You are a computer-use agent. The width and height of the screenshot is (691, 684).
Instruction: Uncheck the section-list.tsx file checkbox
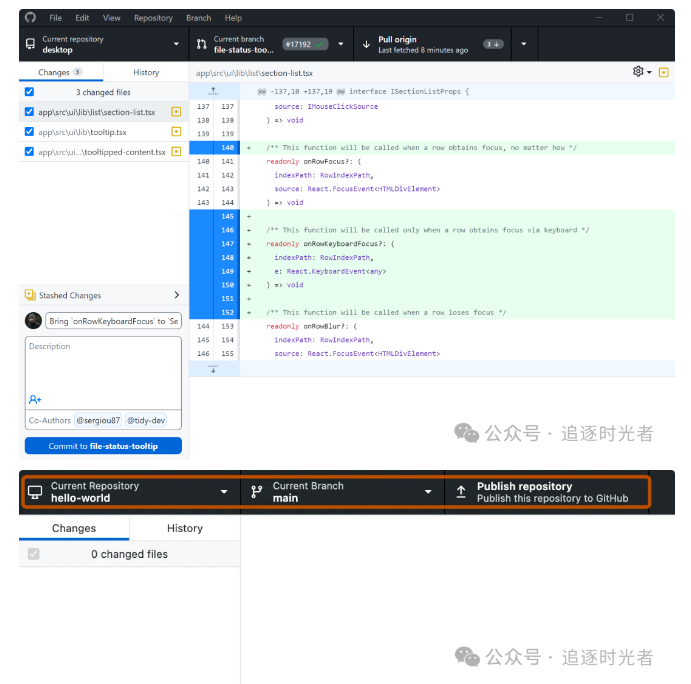pyautogui.click(x=30, y=112)
